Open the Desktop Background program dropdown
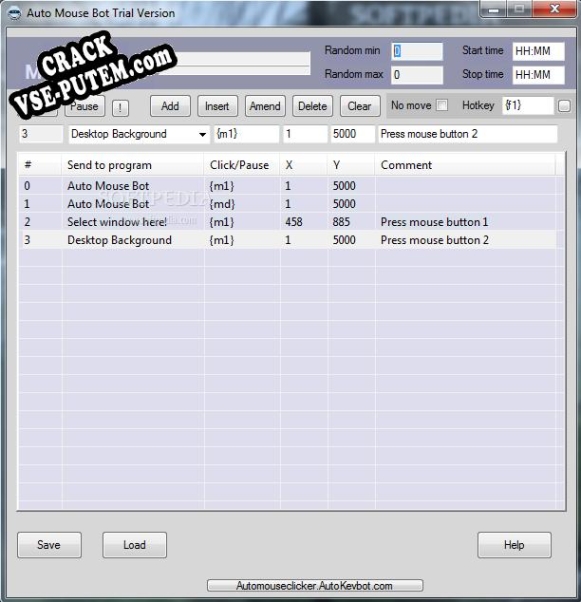The image size is (581, 602). (202, 134)
